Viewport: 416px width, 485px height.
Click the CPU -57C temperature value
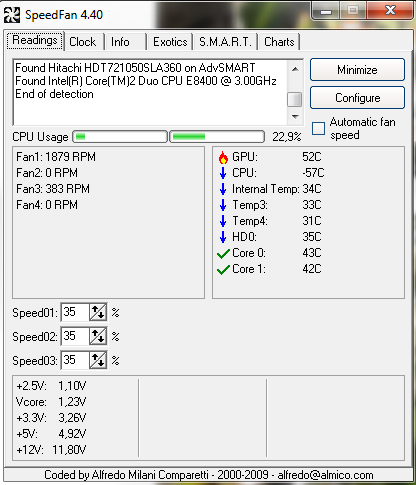pyautogui.click(x=313, y=173)
